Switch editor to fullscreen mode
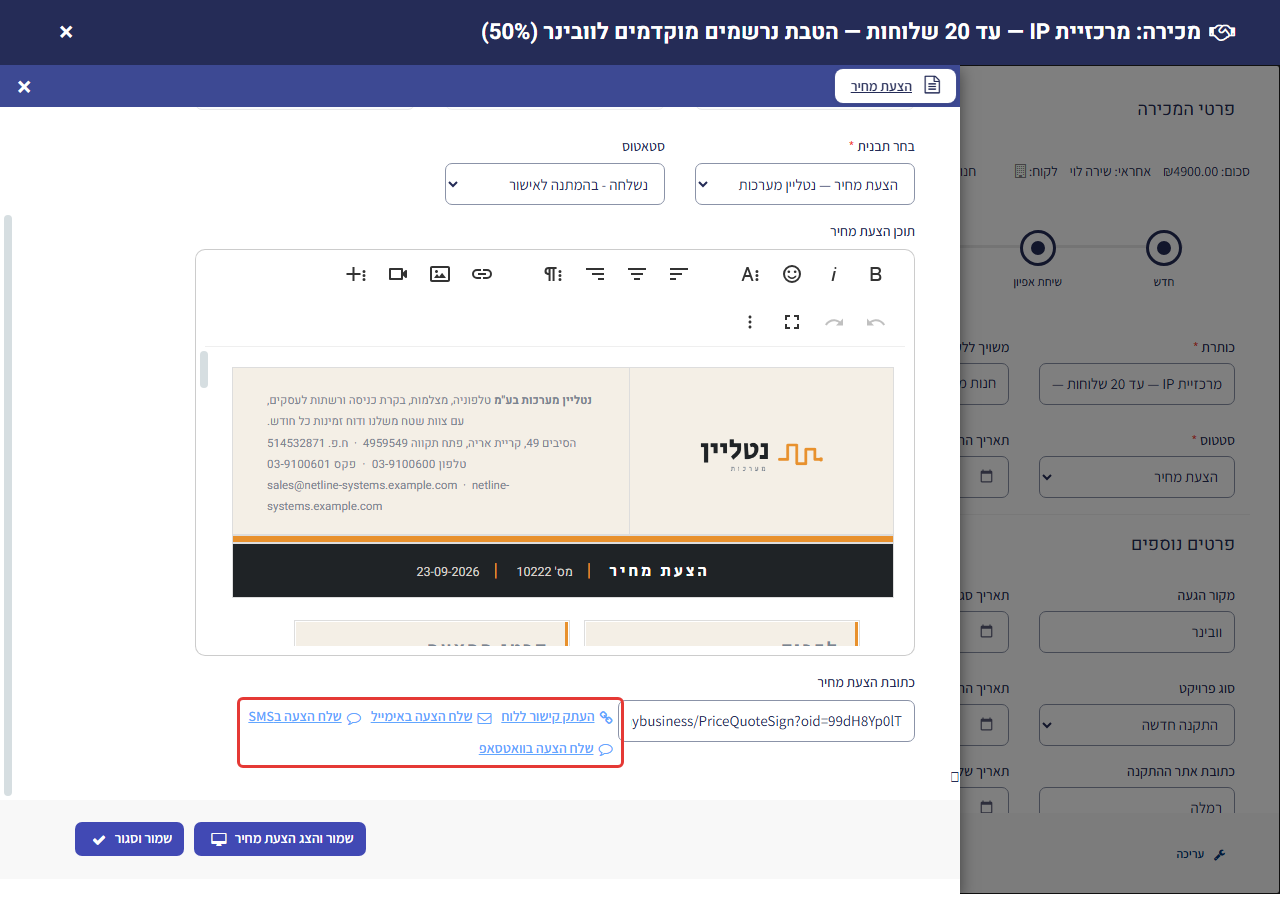Image resolution: width=1280 pixels, height=900 pixels. (792, 322)
